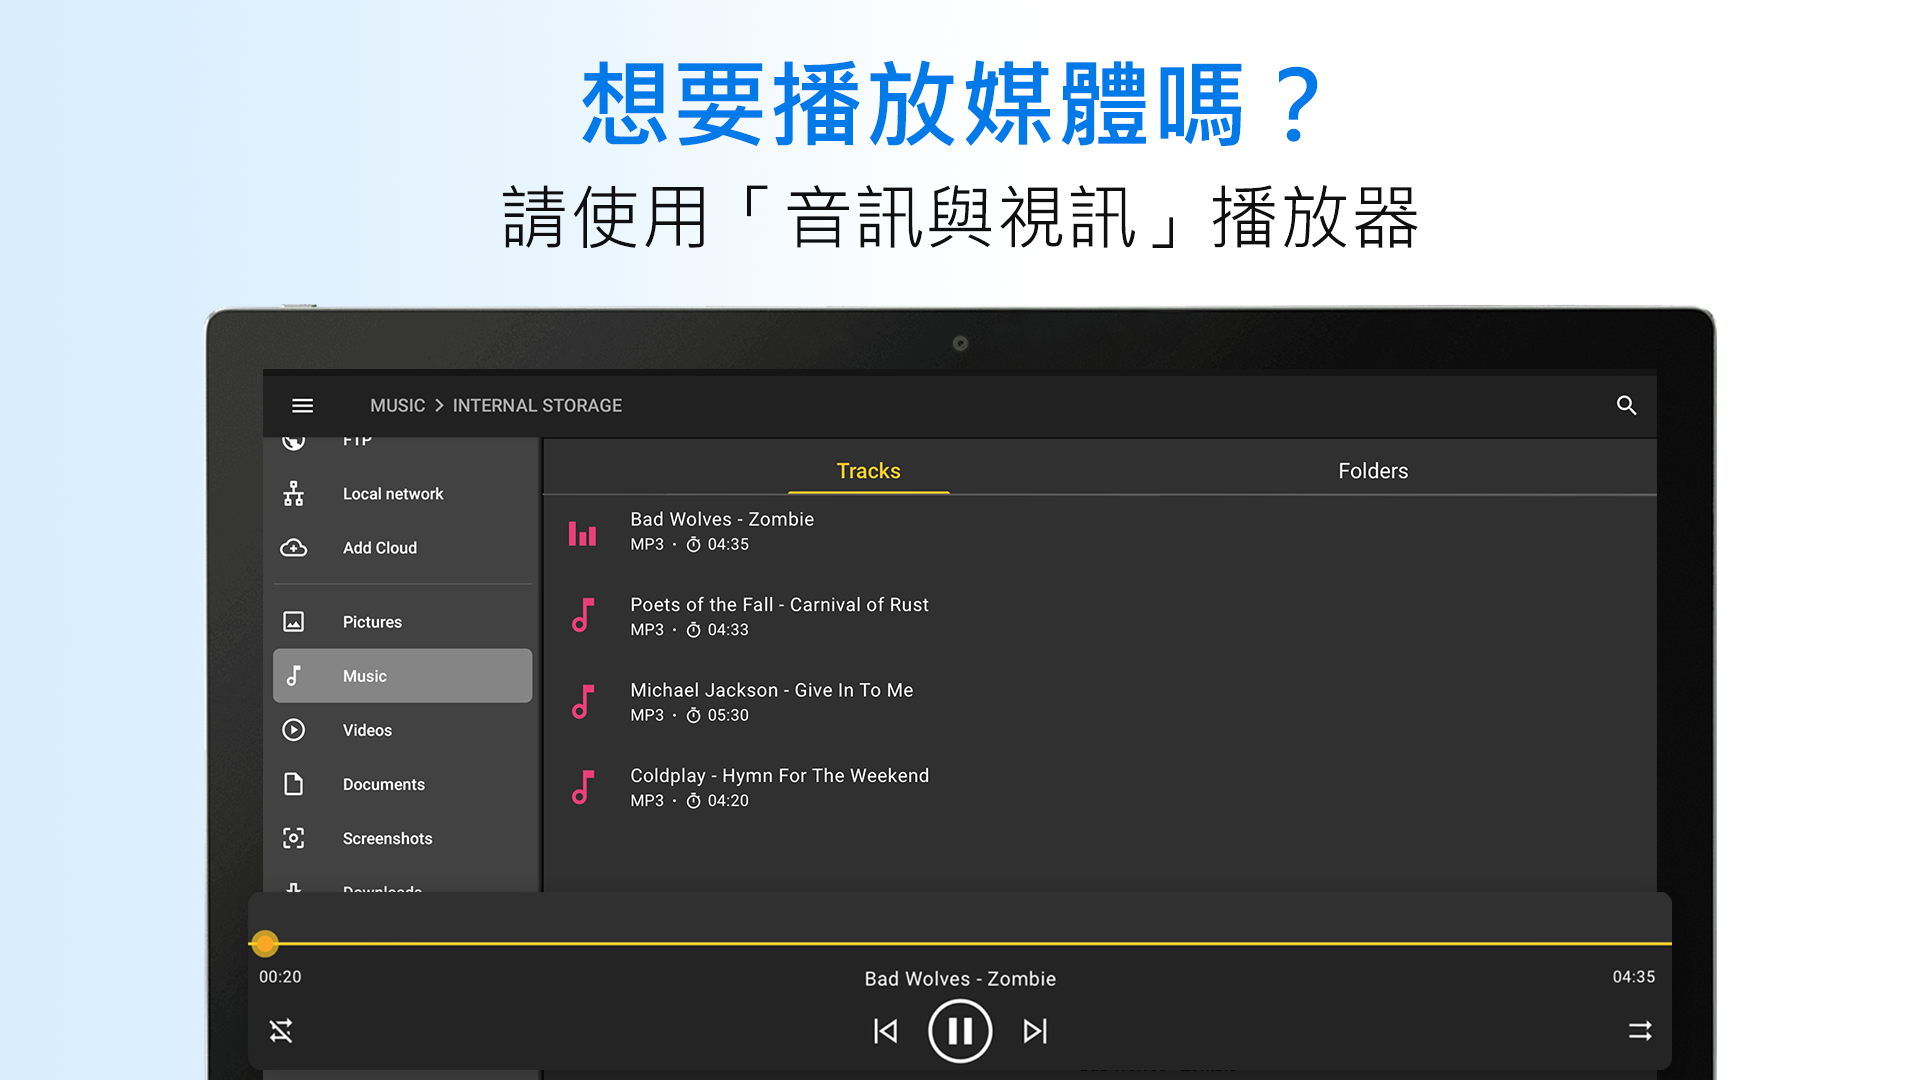This screenshot has width=1920, height=1080.
Task: Click the equalizer icon beside Bad Wolves - Zombie
Action: (582, 533)
